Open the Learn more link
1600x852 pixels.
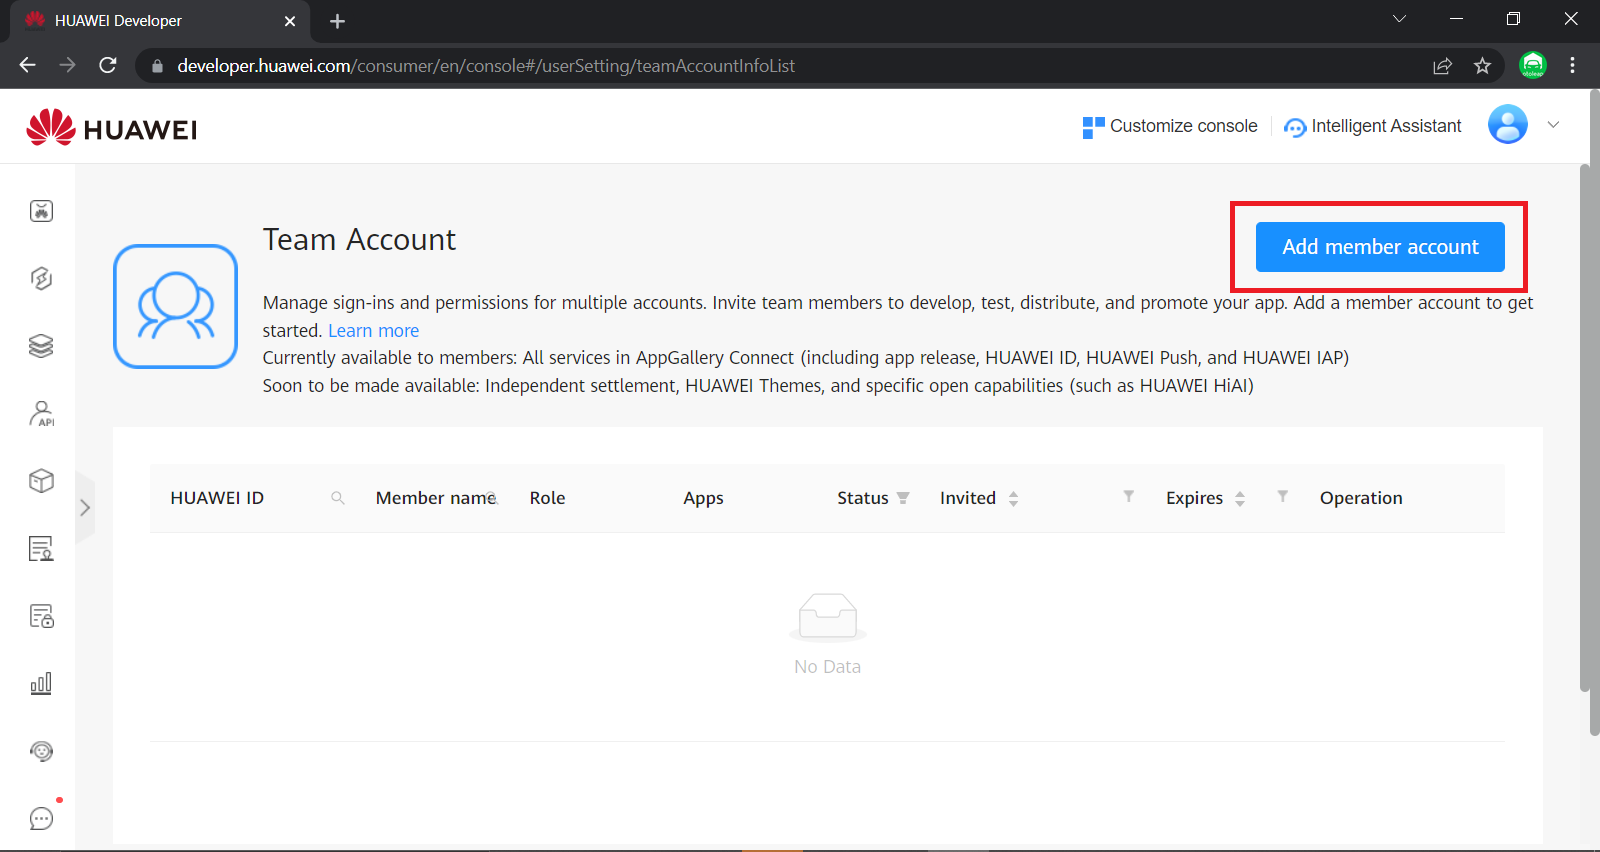[373, 331]
